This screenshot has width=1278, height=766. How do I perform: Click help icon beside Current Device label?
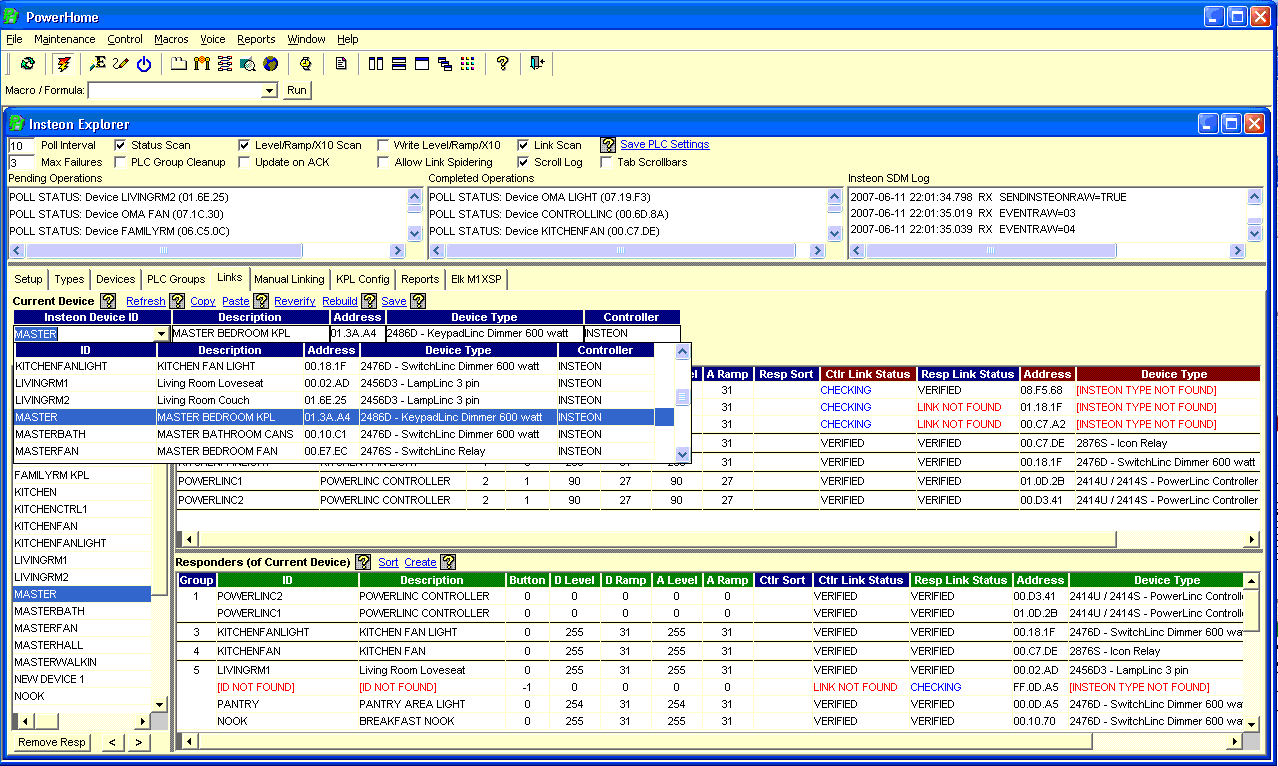click(109, 301)
